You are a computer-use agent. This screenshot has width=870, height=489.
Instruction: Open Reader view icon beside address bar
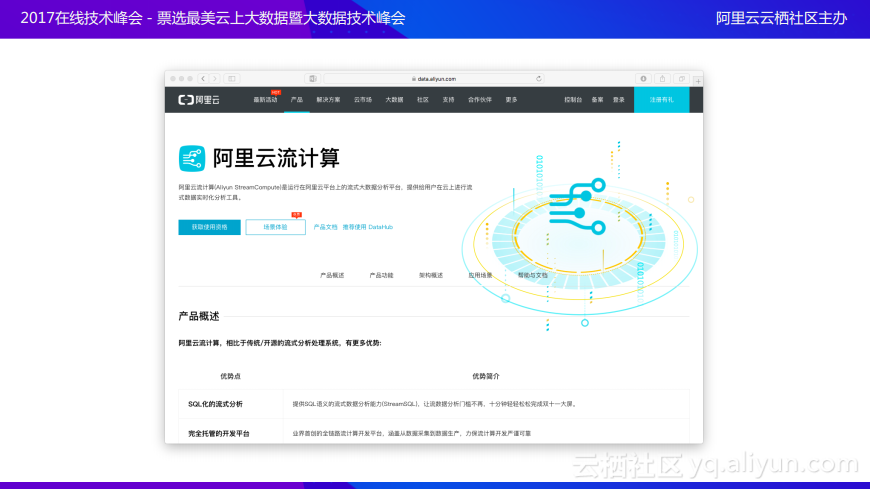tap(313, 79)
